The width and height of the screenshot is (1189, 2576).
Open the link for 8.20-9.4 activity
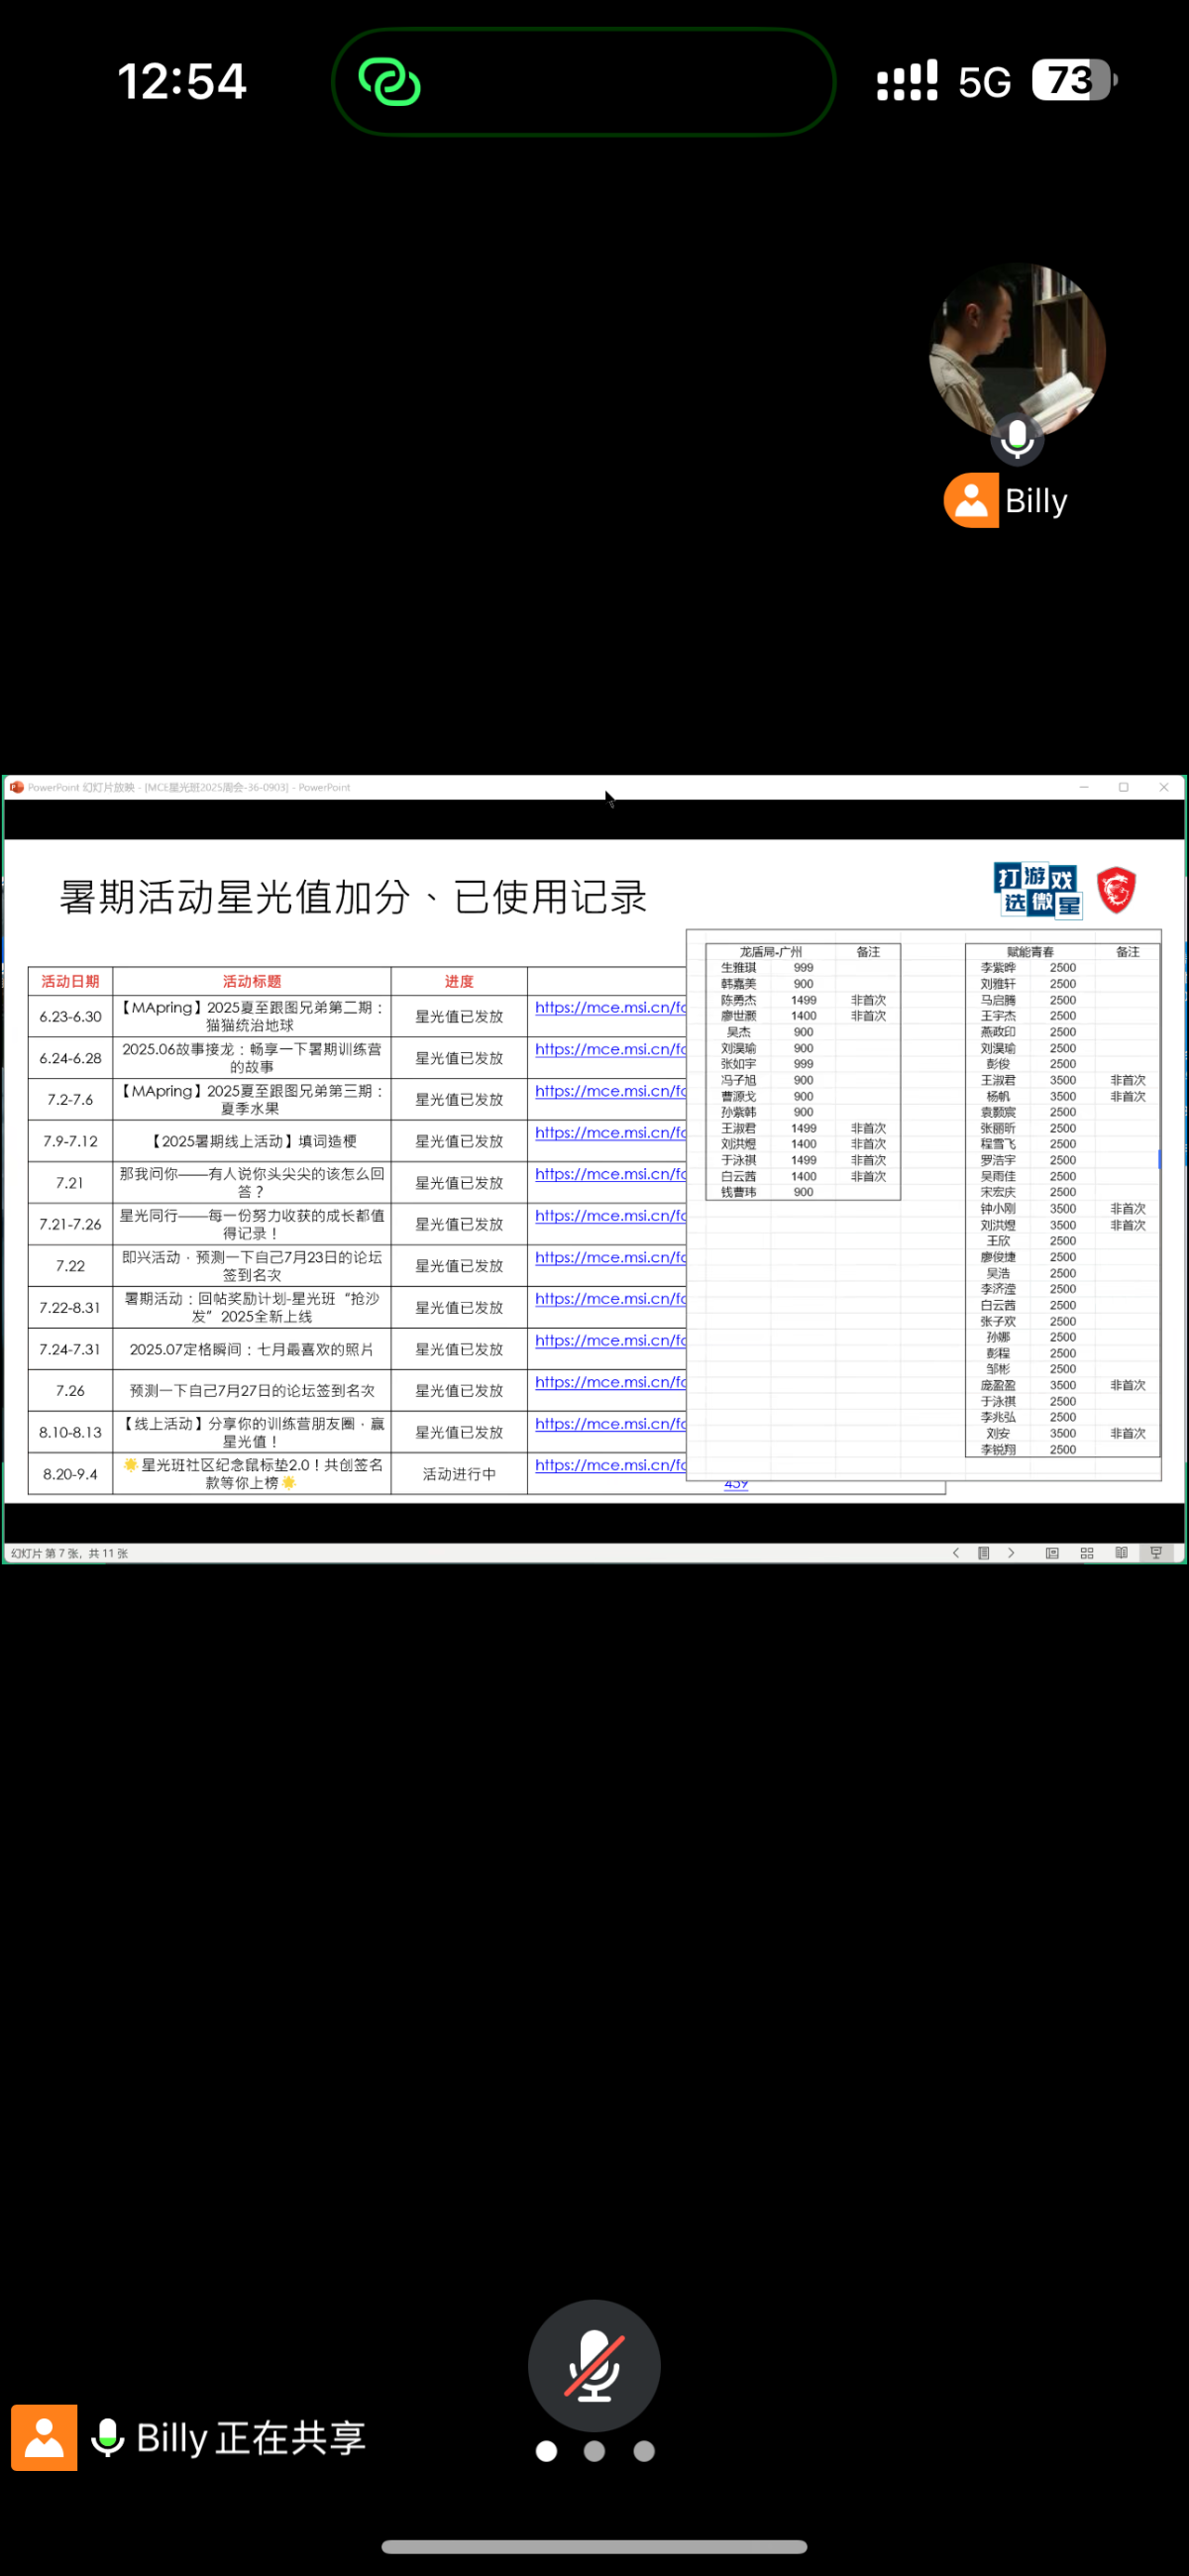click(x=610, y=1464)
